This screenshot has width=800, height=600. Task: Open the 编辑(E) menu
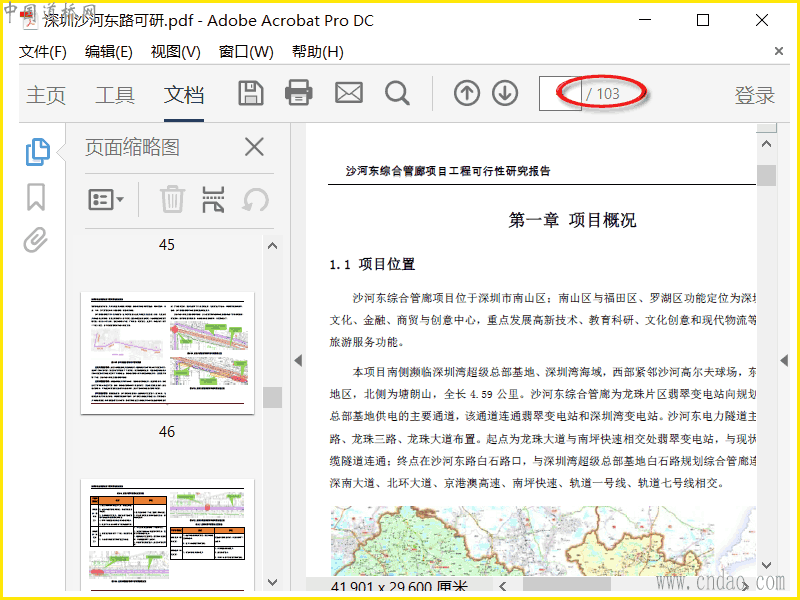click(109, 52)
